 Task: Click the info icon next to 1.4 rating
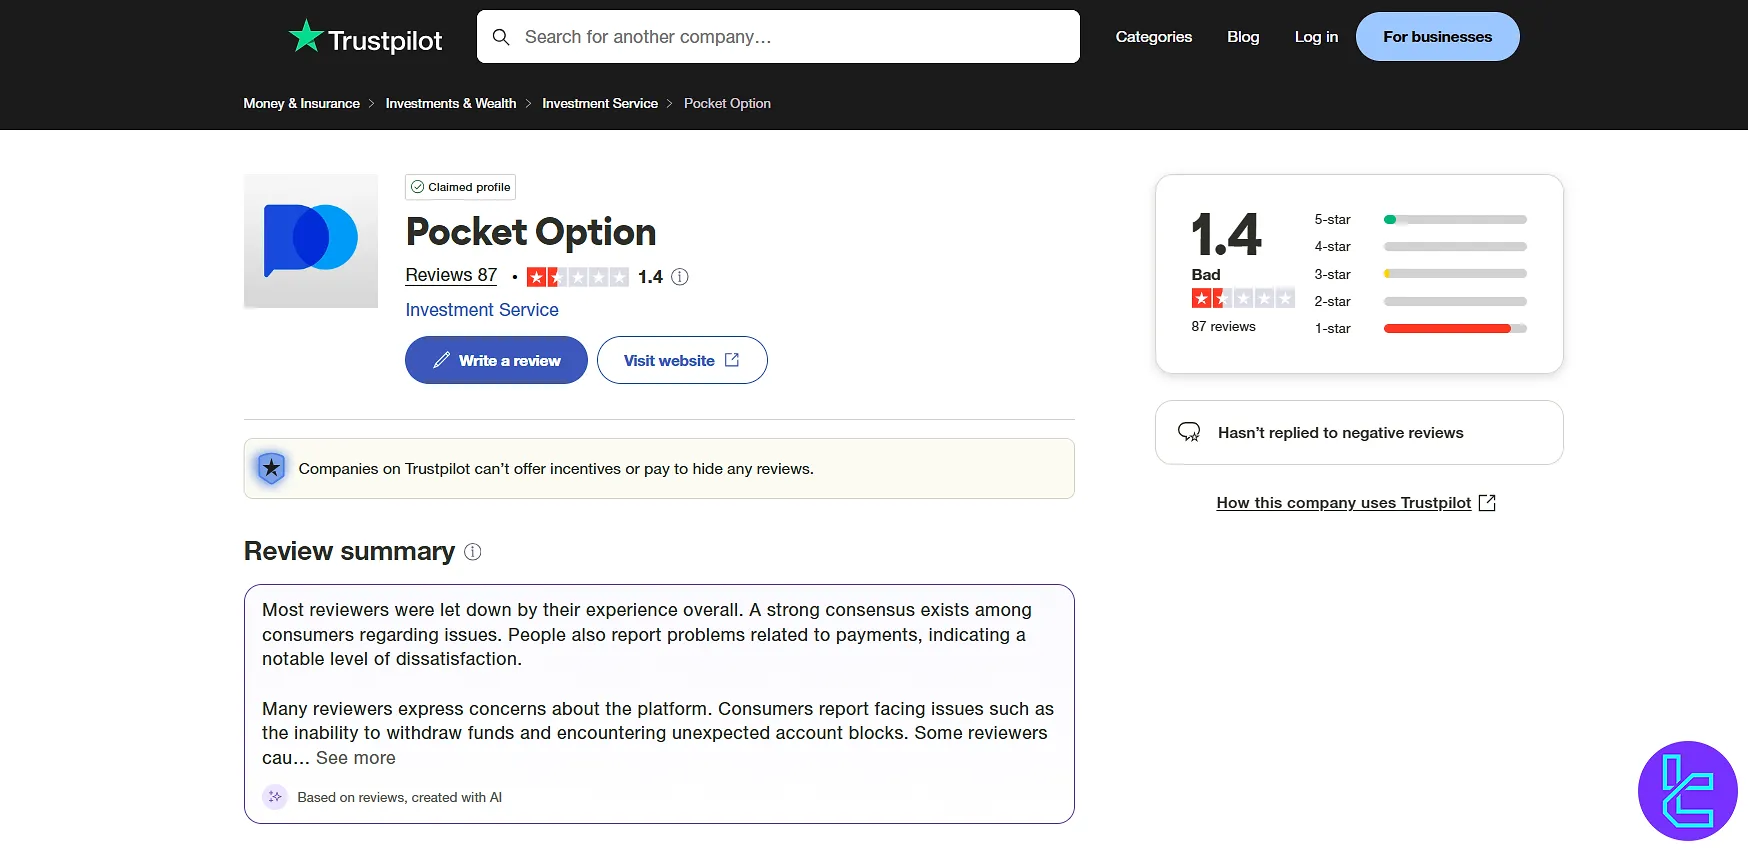[x=680, y=277]
